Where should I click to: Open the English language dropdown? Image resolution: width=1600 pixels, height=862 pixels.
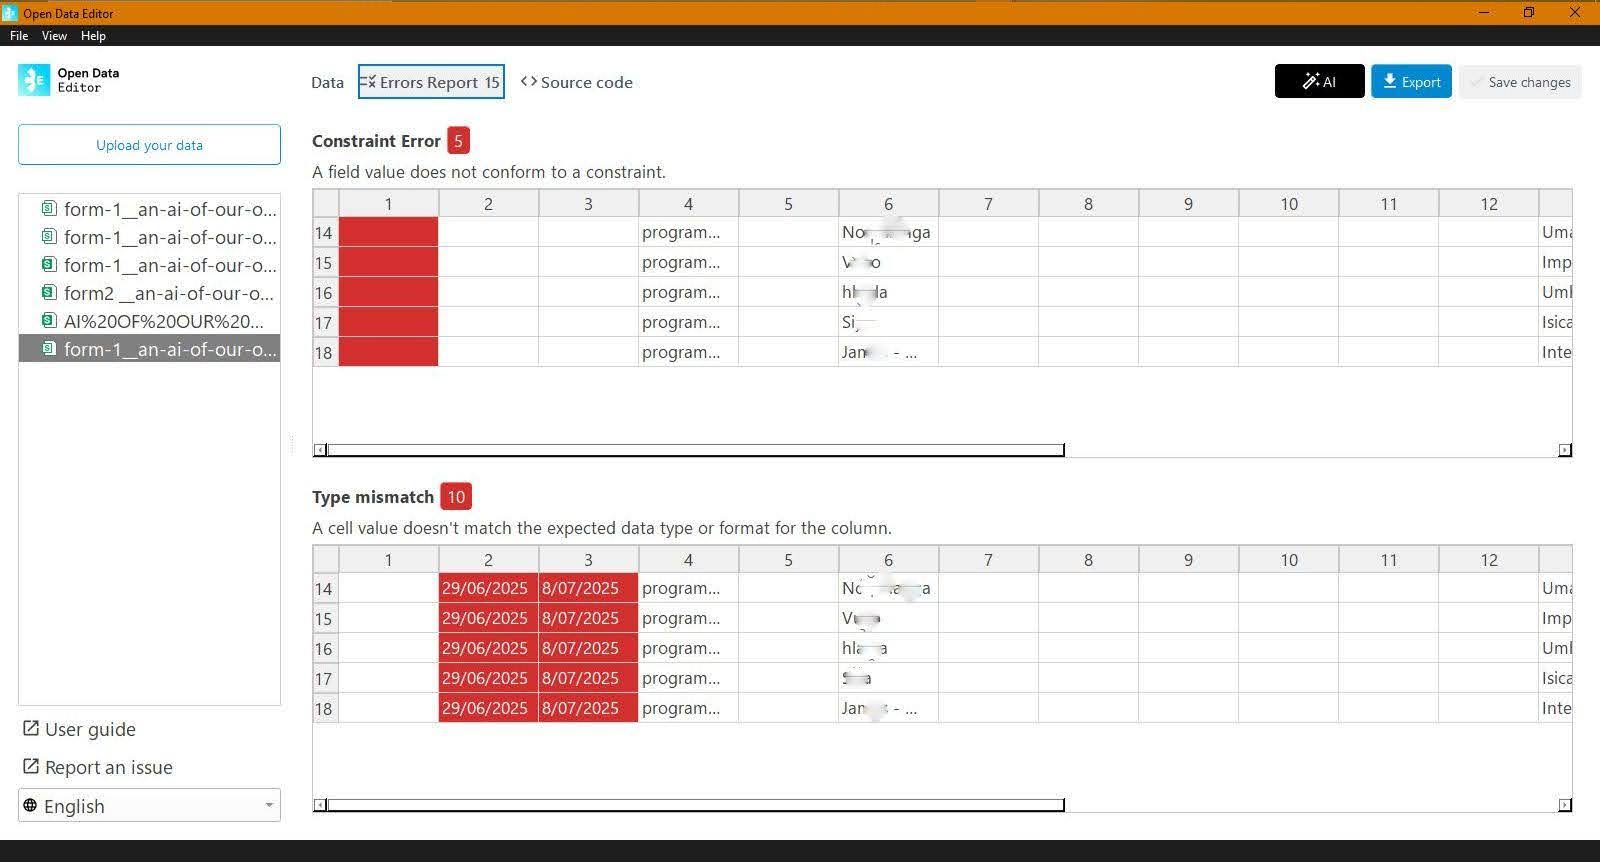coord(149,806)
